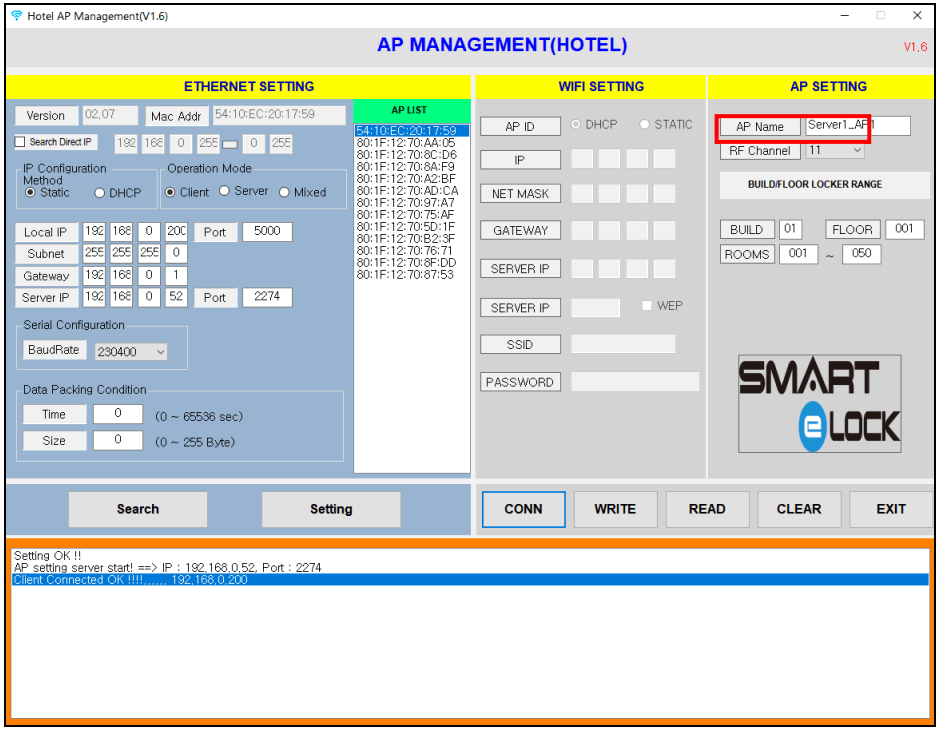This screenshot has width=940, height=731.
Task: Click the READ button
Action: click(x=707, y=509)
